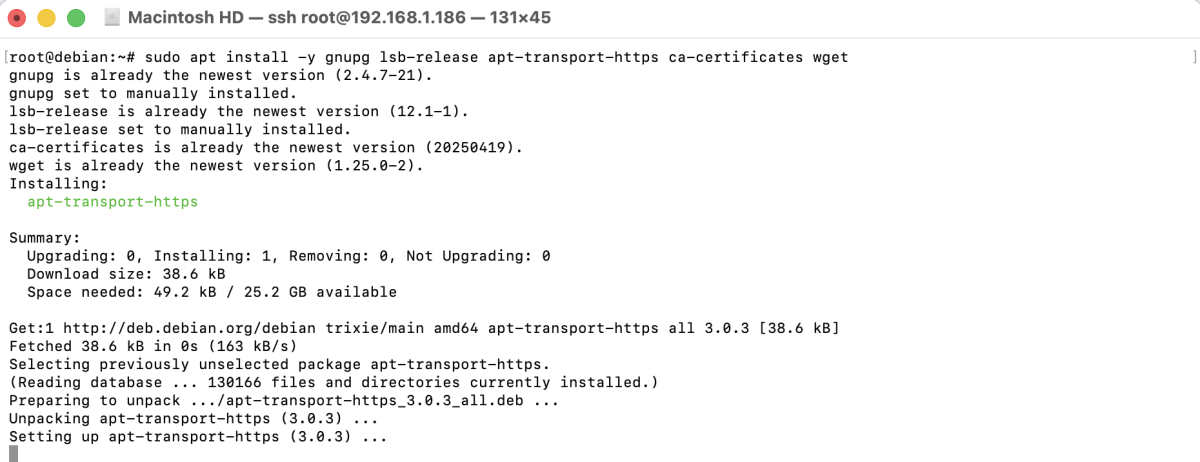Click the sudo apt install command text

pos(490,57)
